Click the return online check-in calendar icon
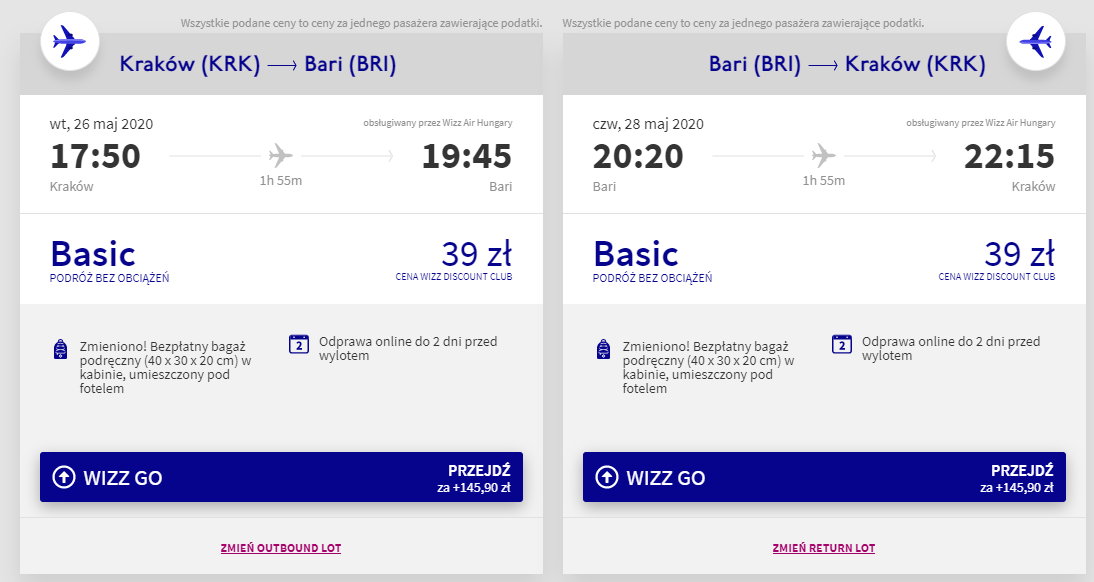Viewport: 1094px width, 582px height. point(842,344)
